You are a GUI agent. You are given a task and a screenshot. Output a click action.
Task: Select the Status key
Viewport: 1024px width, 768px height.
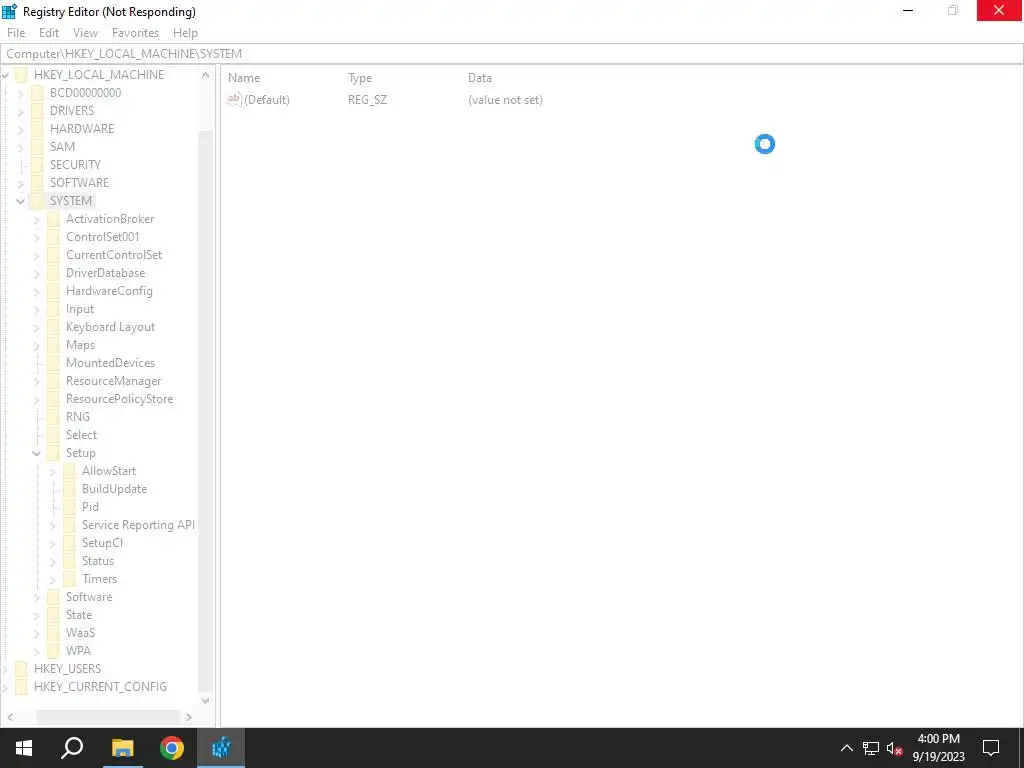point(98,561)
